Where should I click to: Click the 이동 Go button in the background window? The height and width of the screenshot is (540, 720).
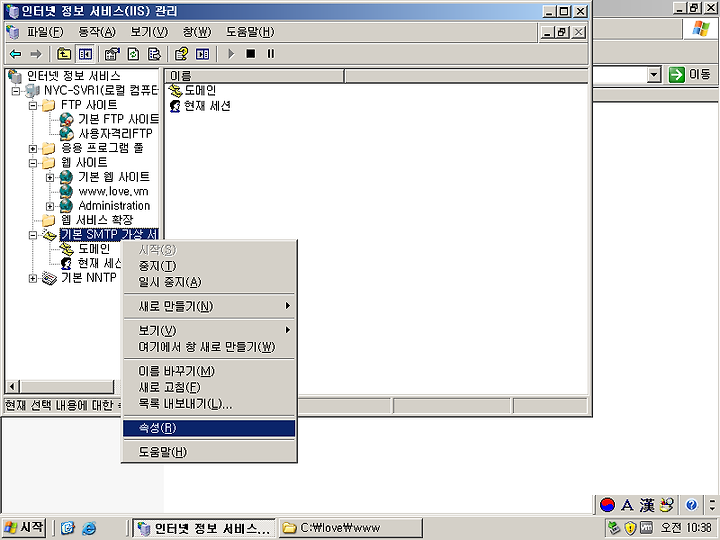coord(691,74)
